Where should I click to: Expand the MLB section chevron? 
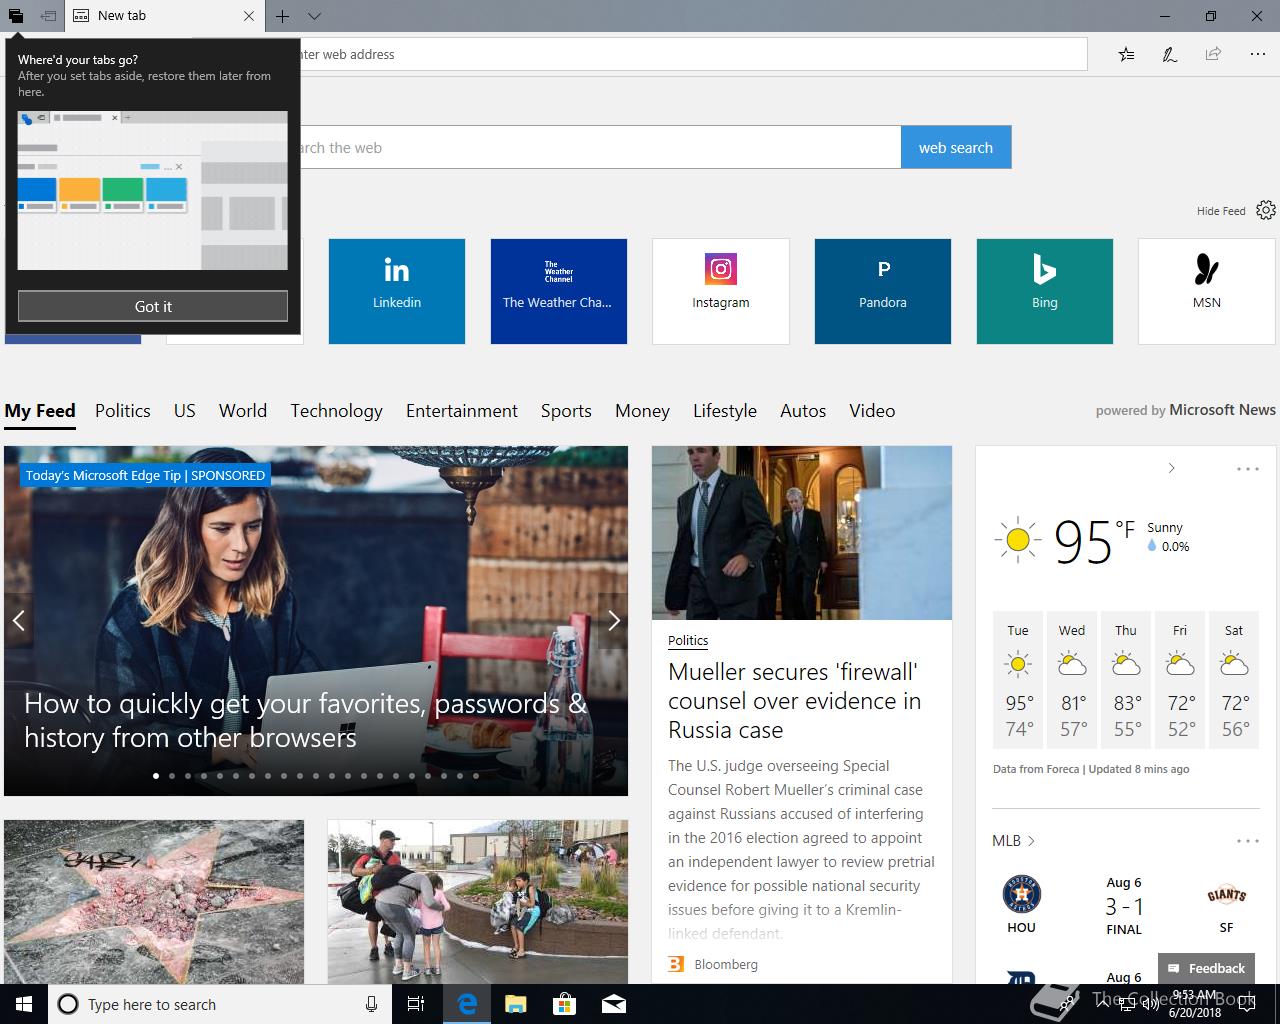[x=1031, y=841]
